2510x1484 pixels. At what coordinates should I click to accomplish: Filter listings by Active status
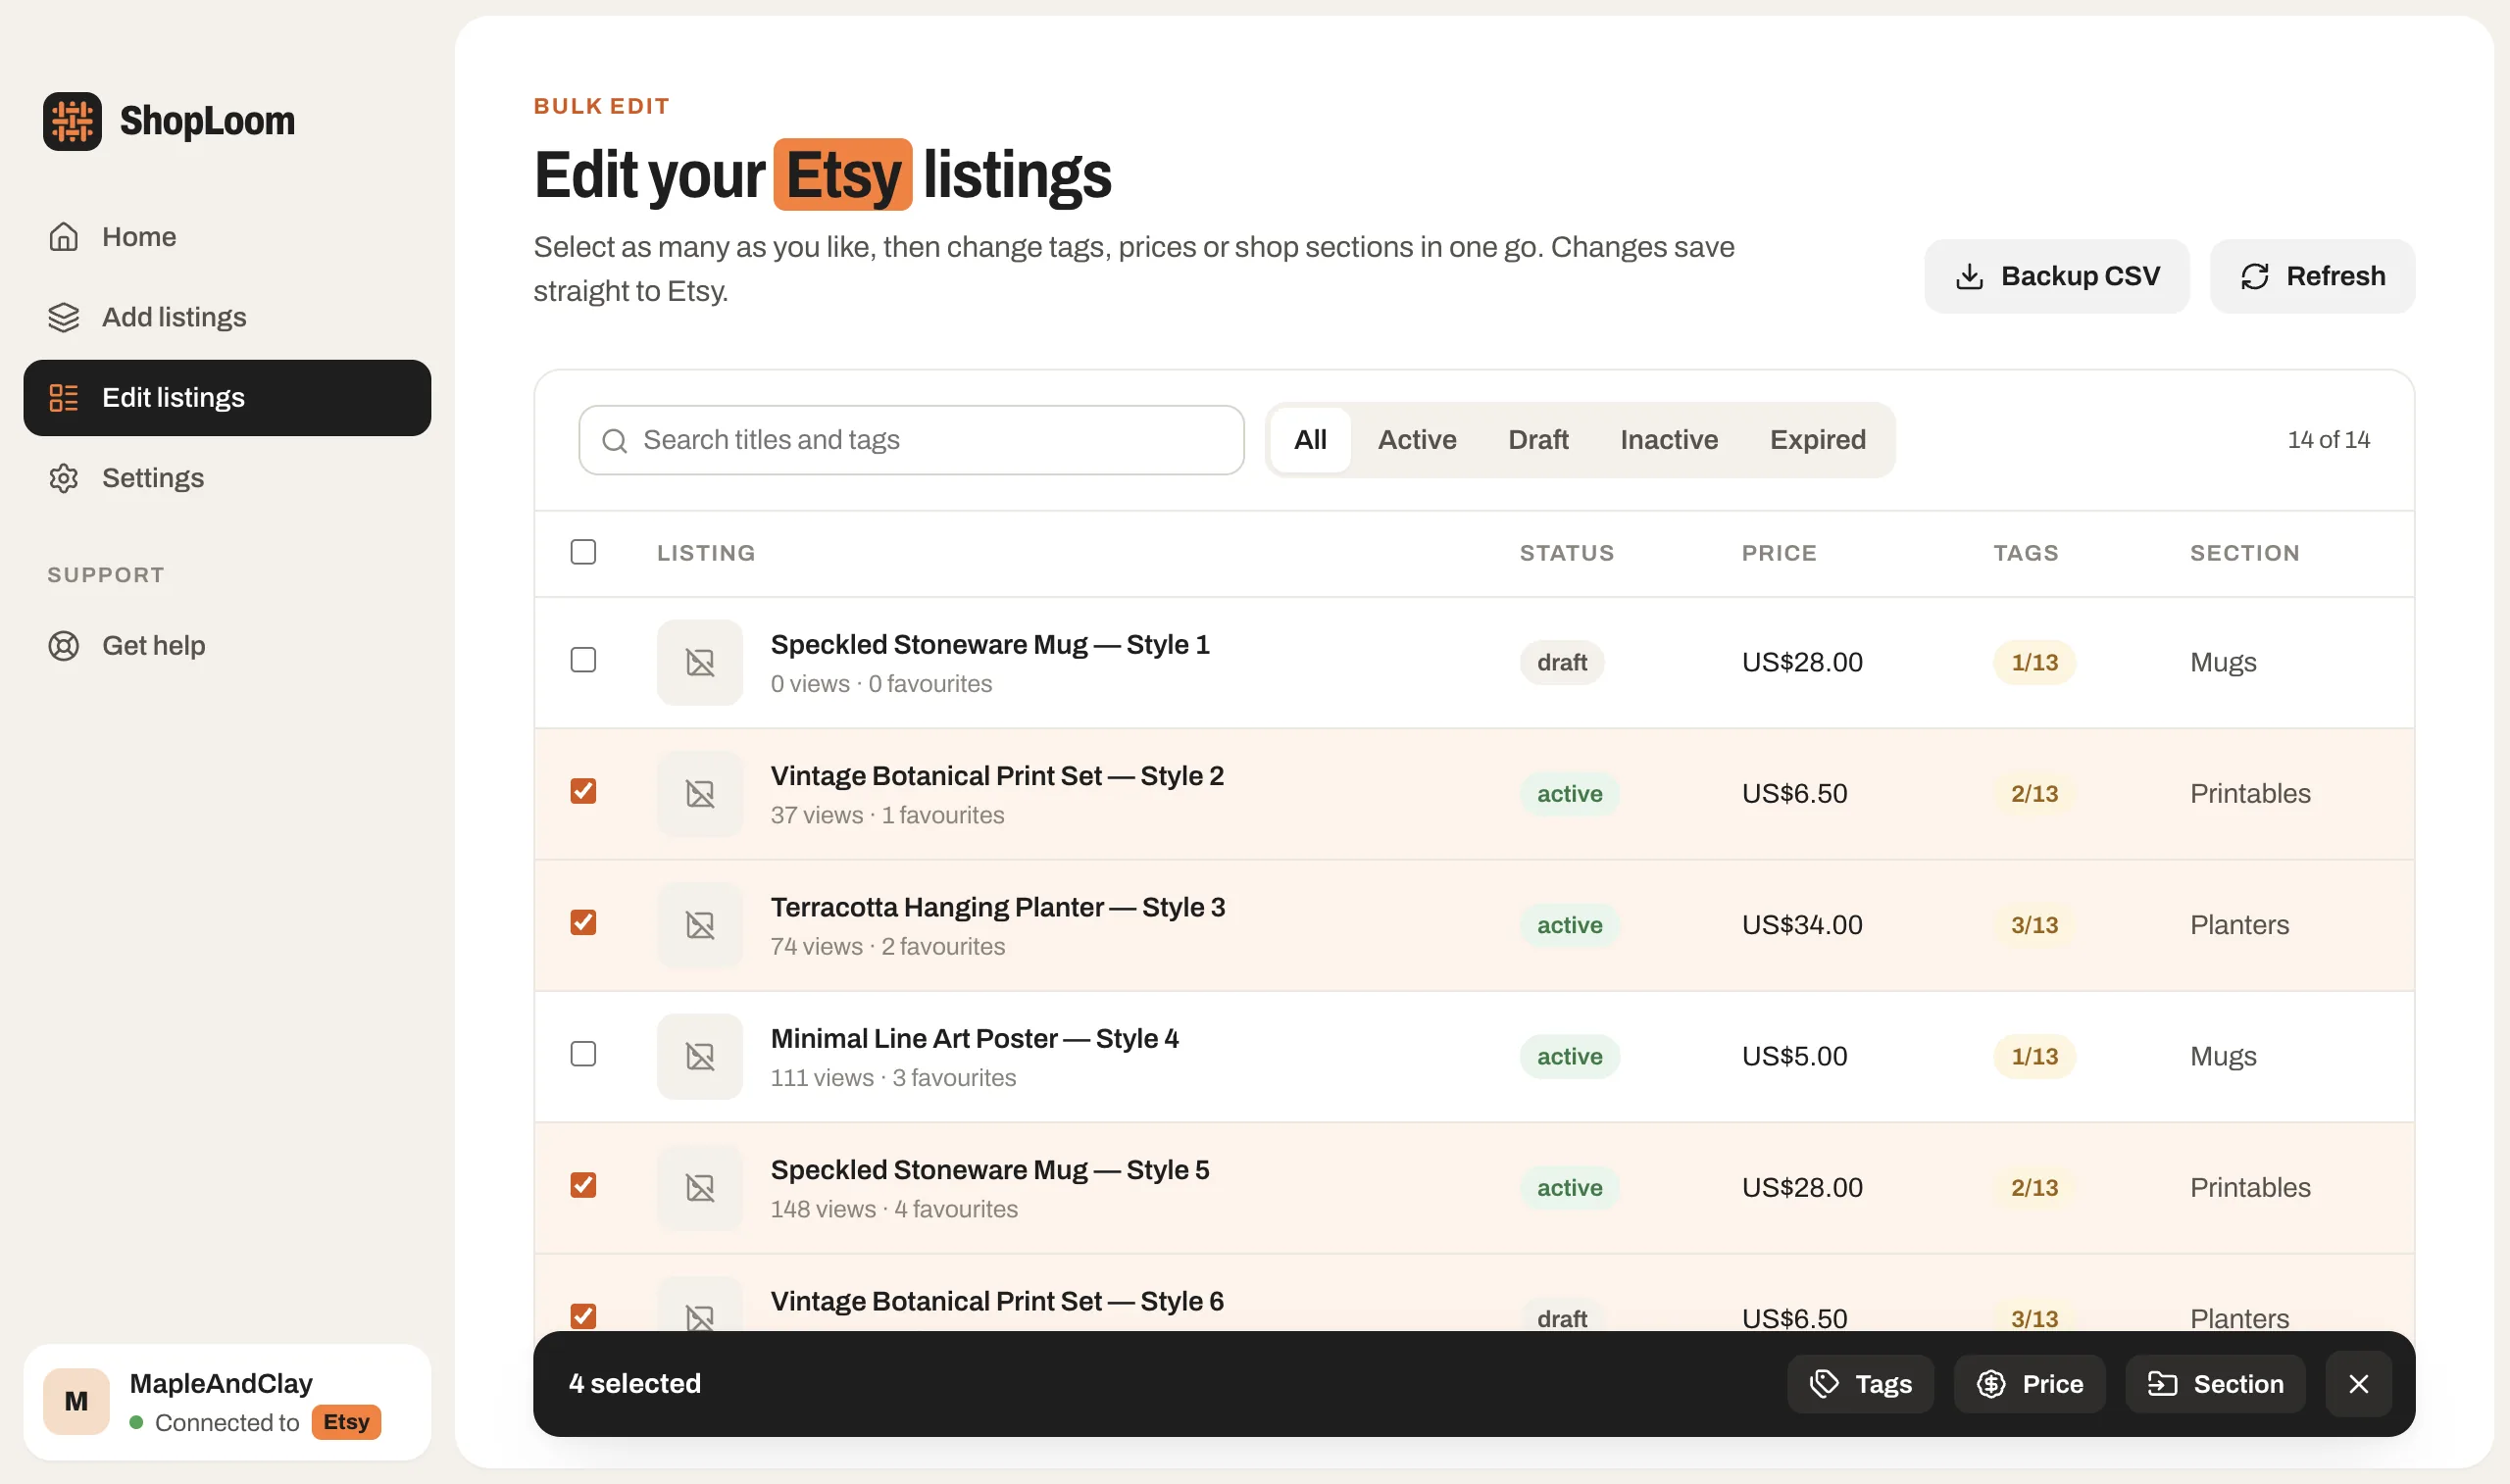point(1416,440)
